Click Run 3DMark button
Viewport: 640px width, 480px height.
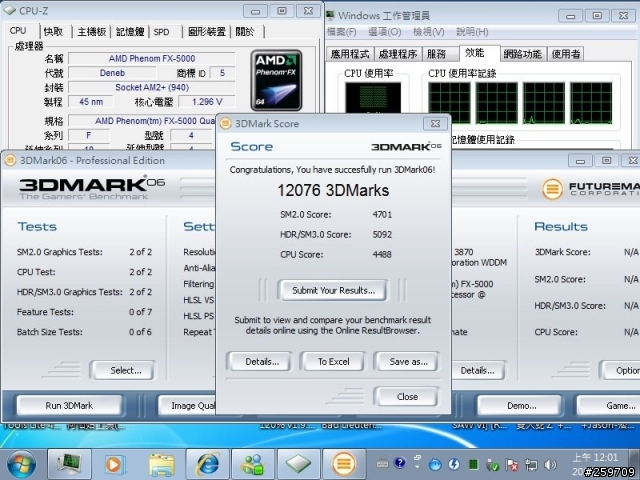click(x=69, y=406)
